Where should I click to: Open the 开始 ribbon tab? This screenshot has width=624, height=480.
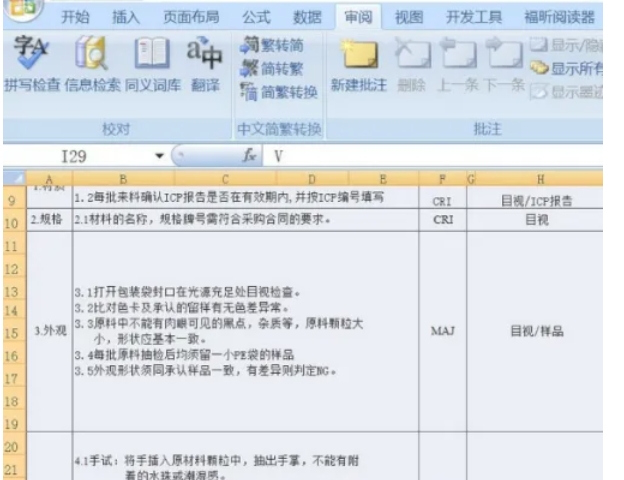75,17
